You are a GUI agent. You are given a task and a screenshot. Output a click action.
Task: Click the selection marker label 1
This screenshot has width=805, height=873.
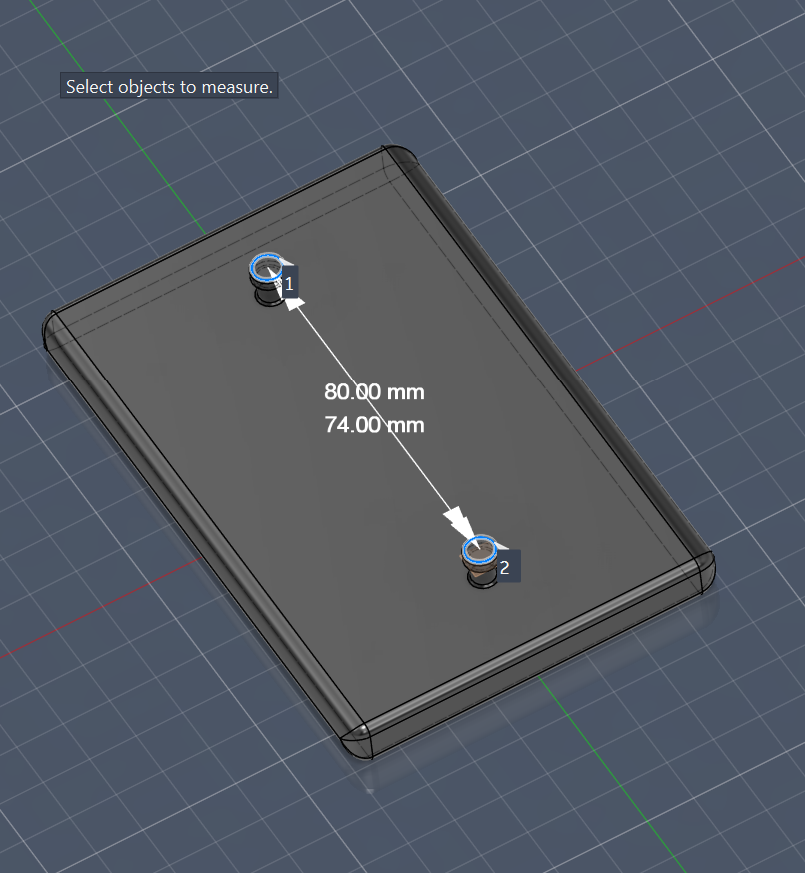point(289,284)
